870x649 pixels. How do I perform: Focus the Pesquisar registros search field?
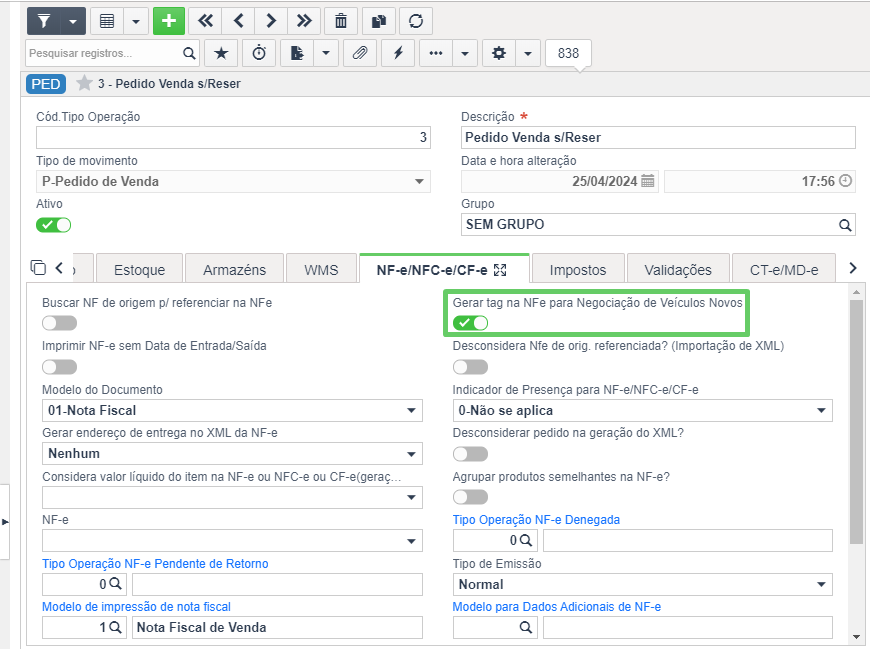104,53
